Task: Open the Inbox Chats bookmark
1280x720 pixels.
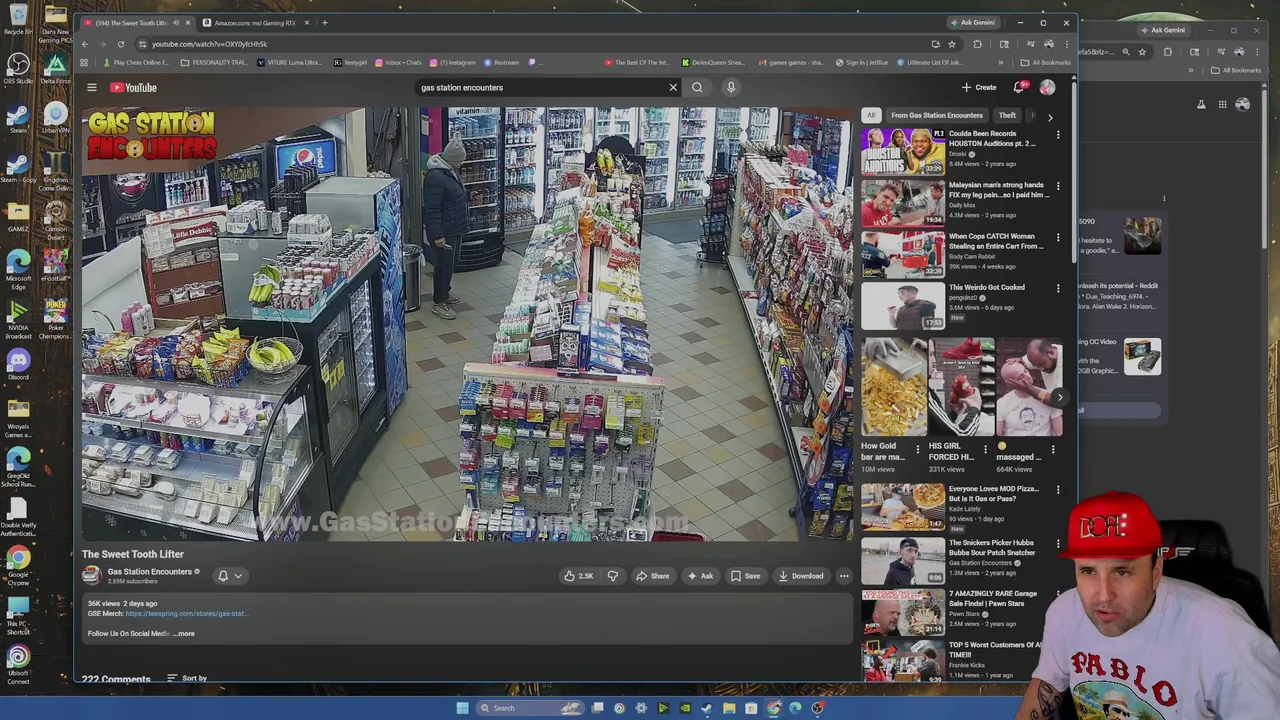Action: click(x=397, y=63)
